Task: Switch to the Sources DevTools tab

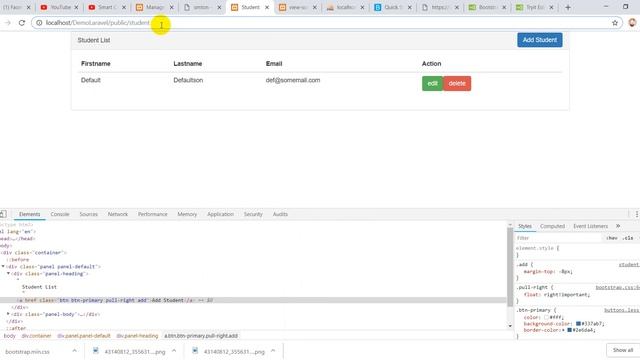Action: click(x=88, y=214)
